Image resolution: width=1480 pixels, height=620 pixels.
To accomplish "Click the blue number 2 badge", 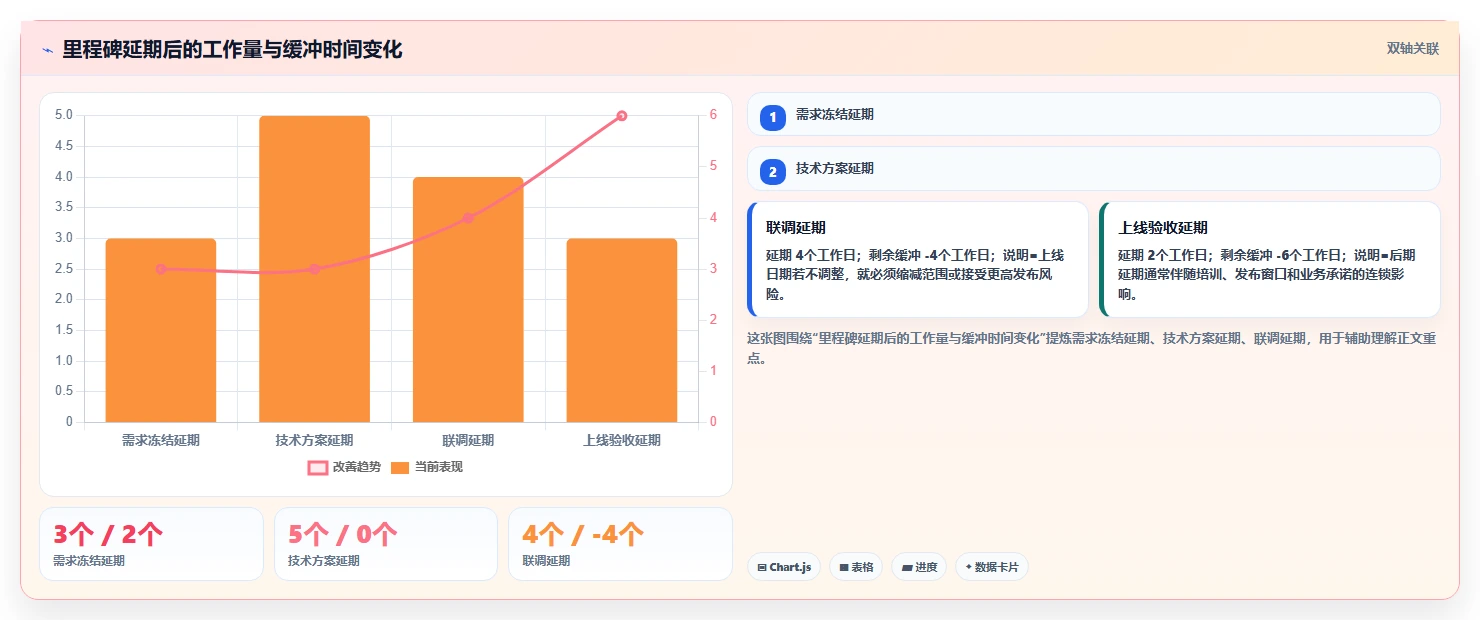I will (773, 172).
